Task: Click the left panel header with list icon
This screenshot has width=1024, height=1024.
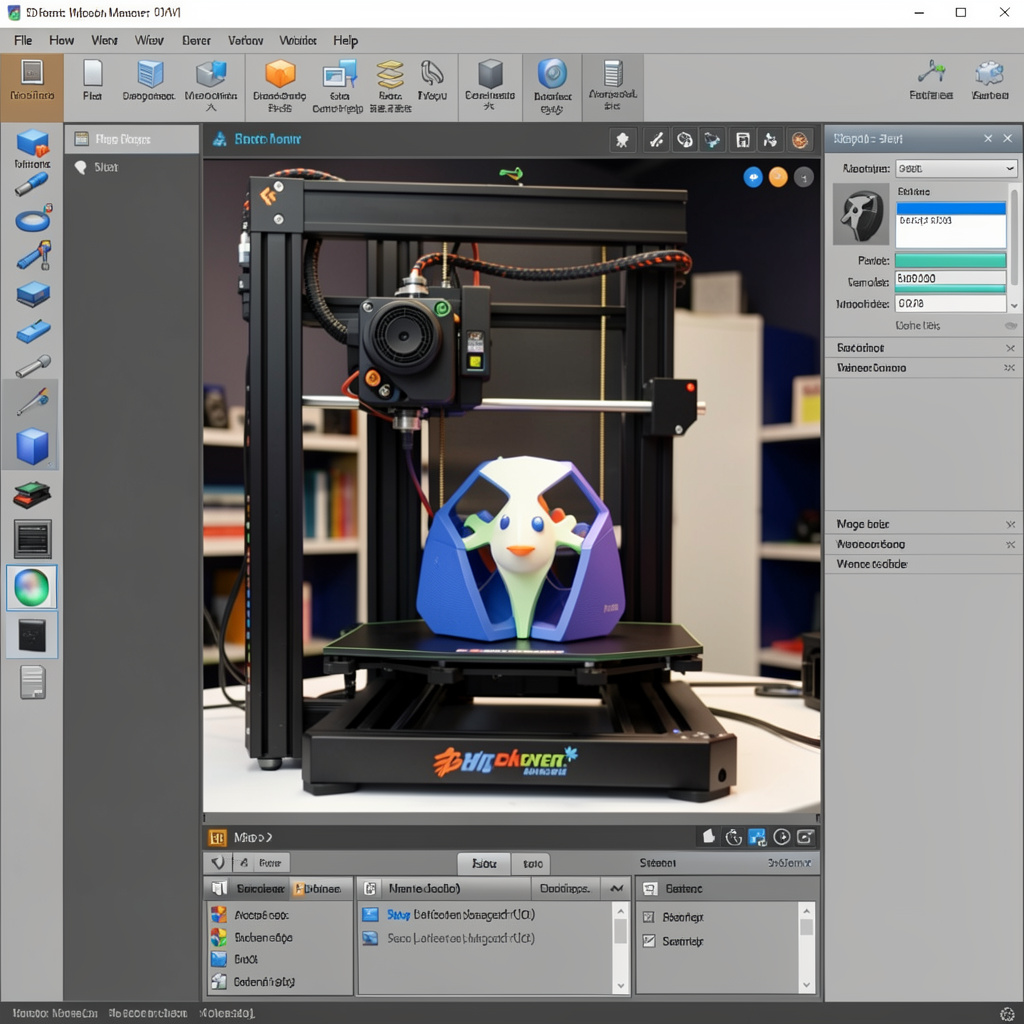Action: click(132, 138)
